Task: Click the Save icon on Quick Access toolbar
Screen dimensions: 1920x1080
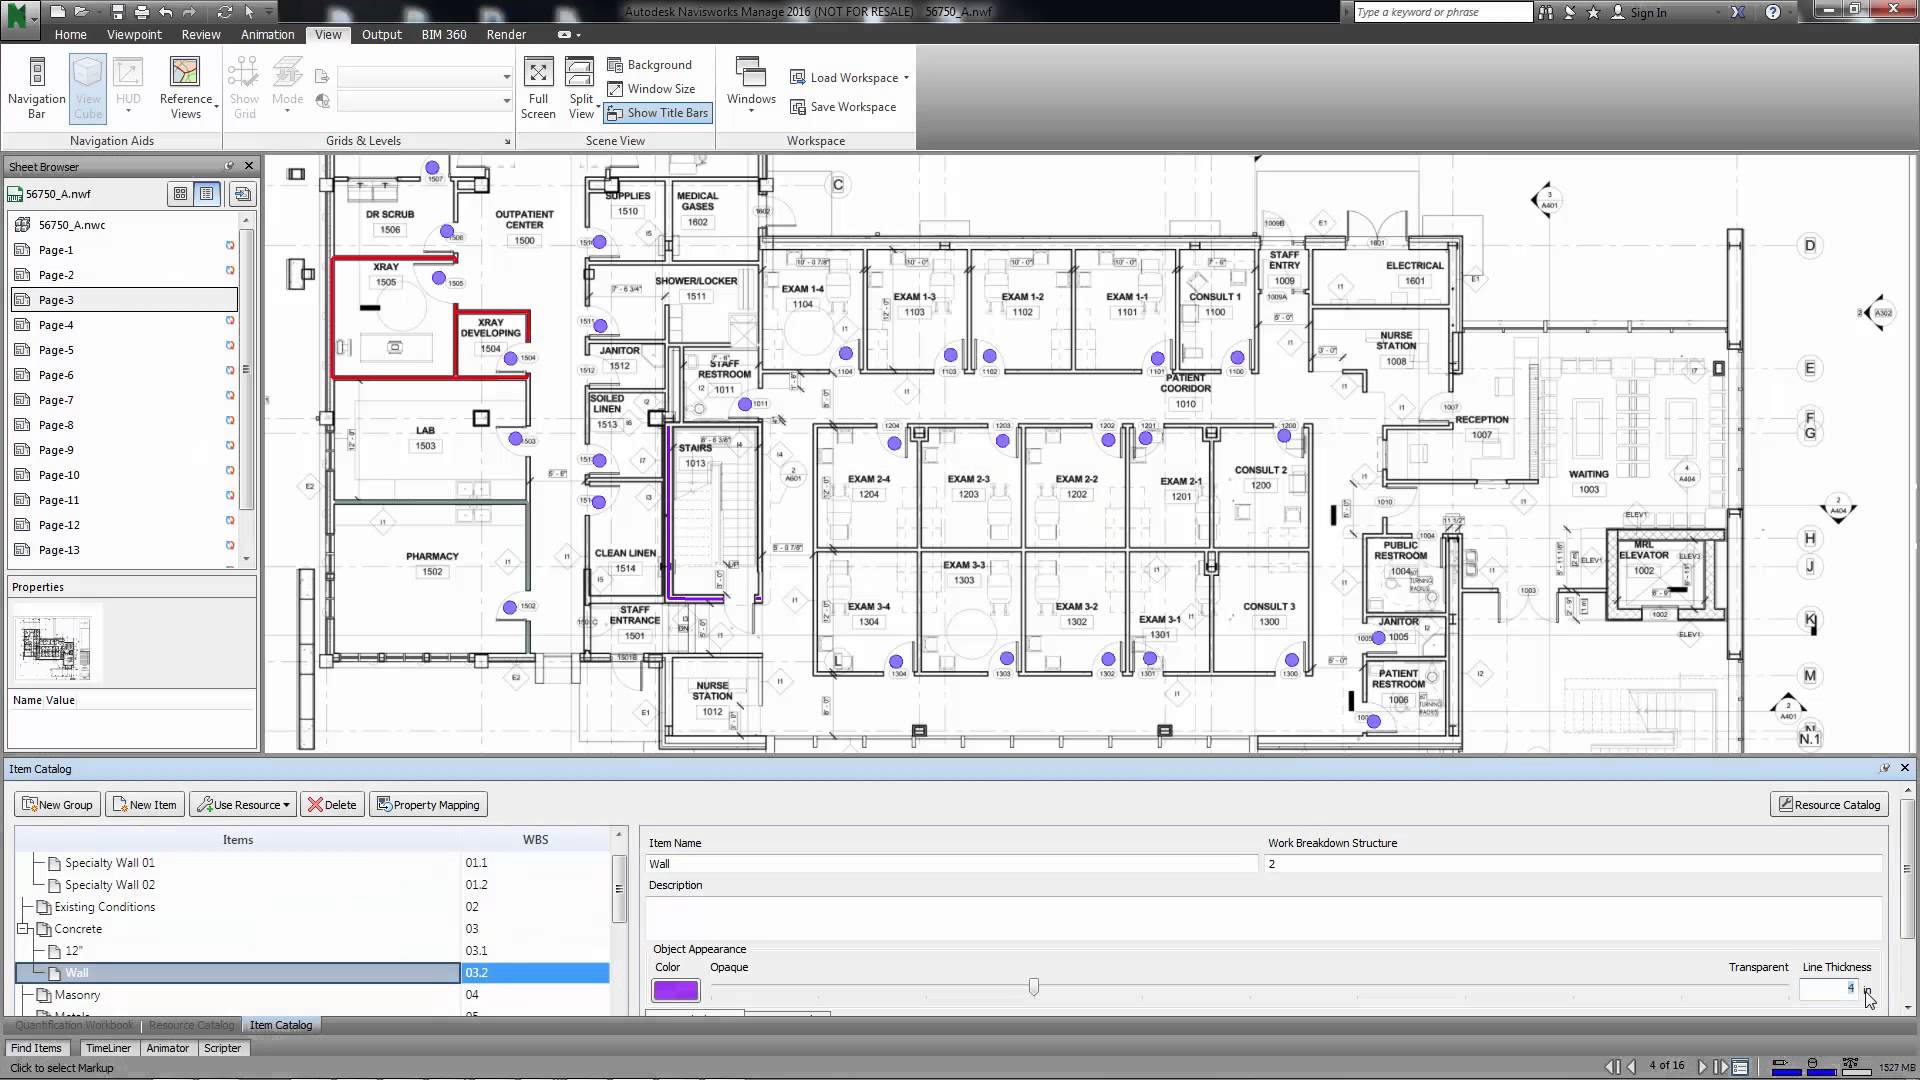Action: coord(117,11)
